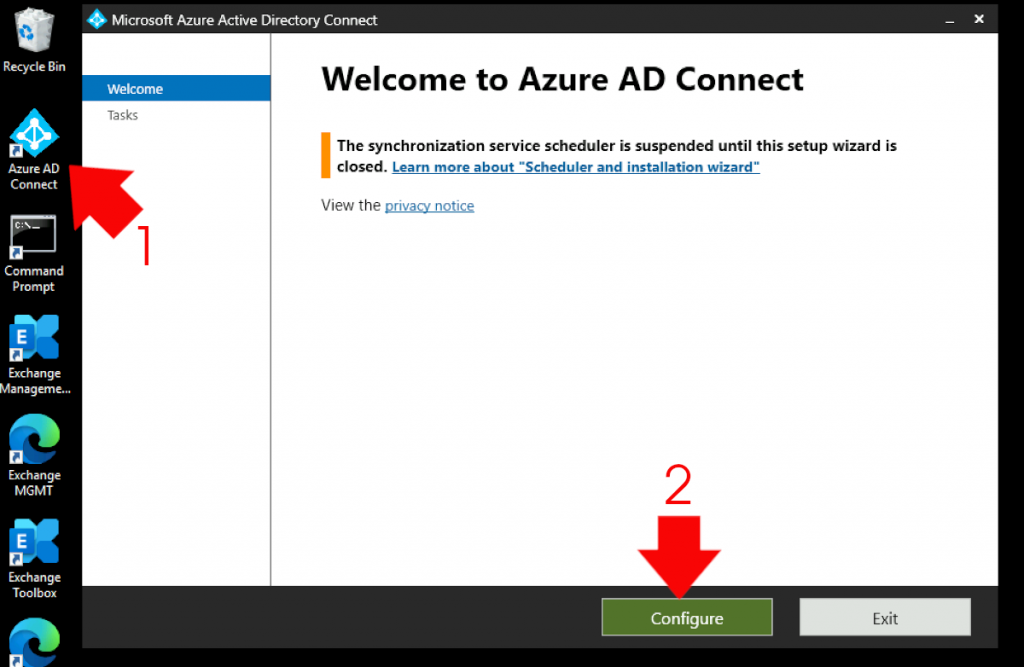Click the Welcome to Azure AD Connect heading
1024x667 pixels.
(561, 78)
